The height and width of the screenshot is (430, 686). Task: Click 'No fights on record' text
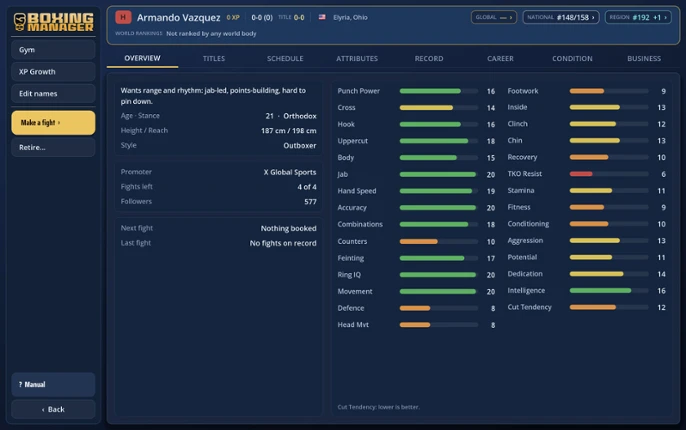pos(283,243)
